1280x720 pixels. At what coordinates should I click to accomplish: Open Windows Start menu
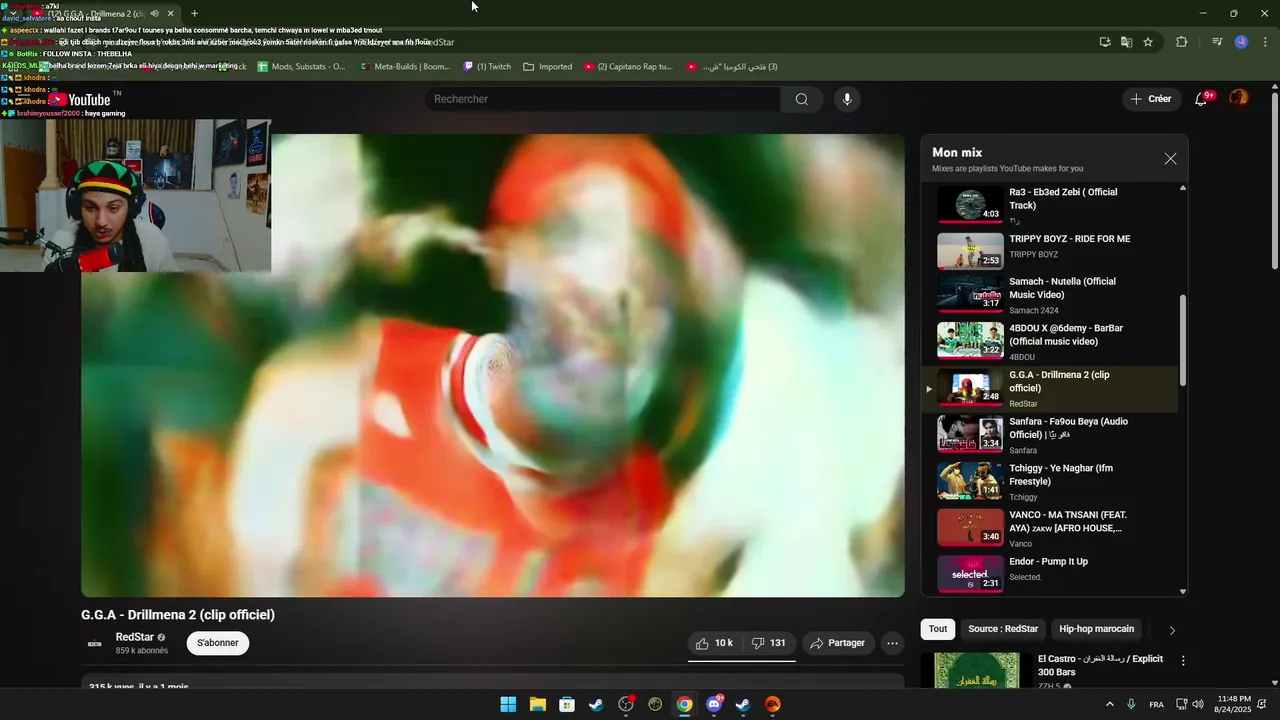pyautogui.click(x=508, y=704)
